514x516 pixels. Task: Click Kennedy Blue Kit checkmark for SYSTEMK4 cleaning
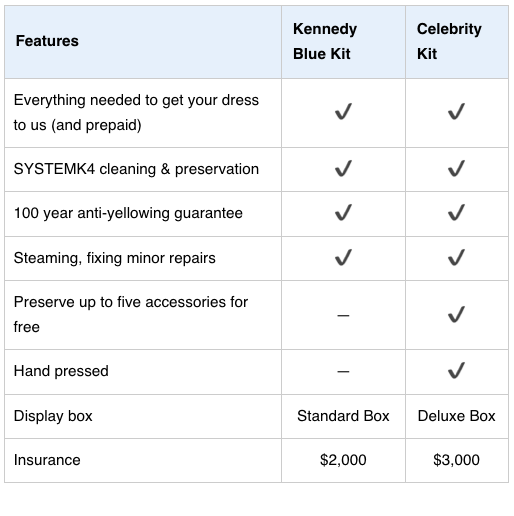coord(343,169)
